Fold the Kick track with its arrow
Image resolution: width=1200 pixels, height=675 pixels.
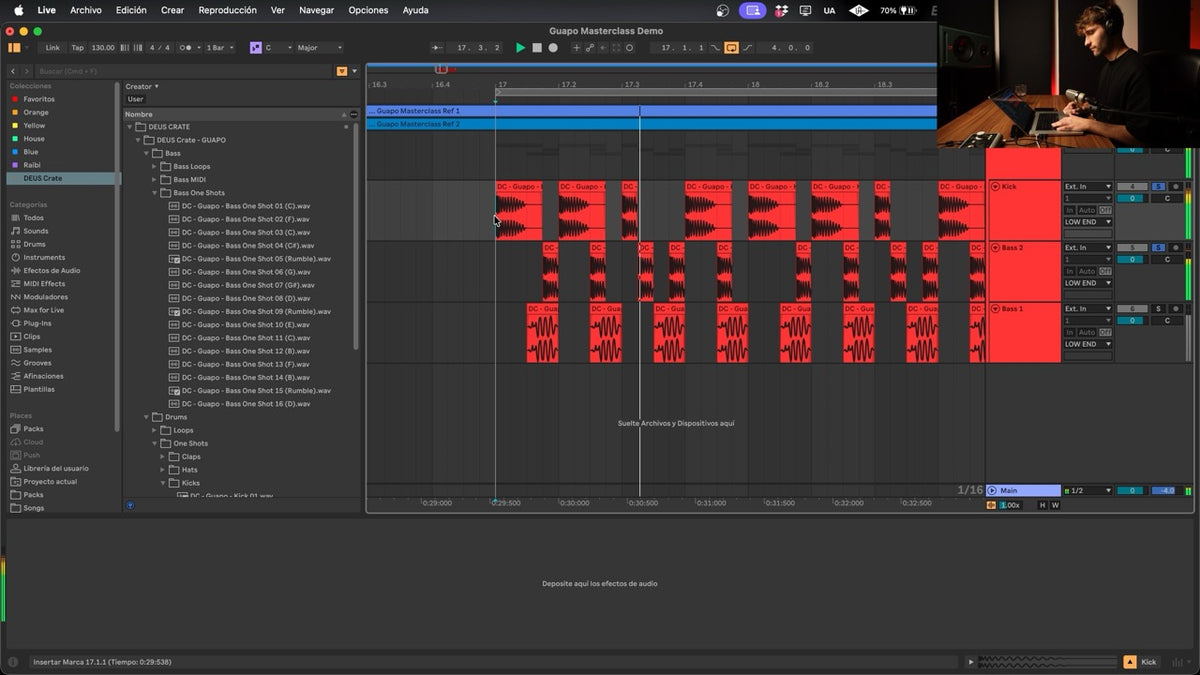click(995, 187)
